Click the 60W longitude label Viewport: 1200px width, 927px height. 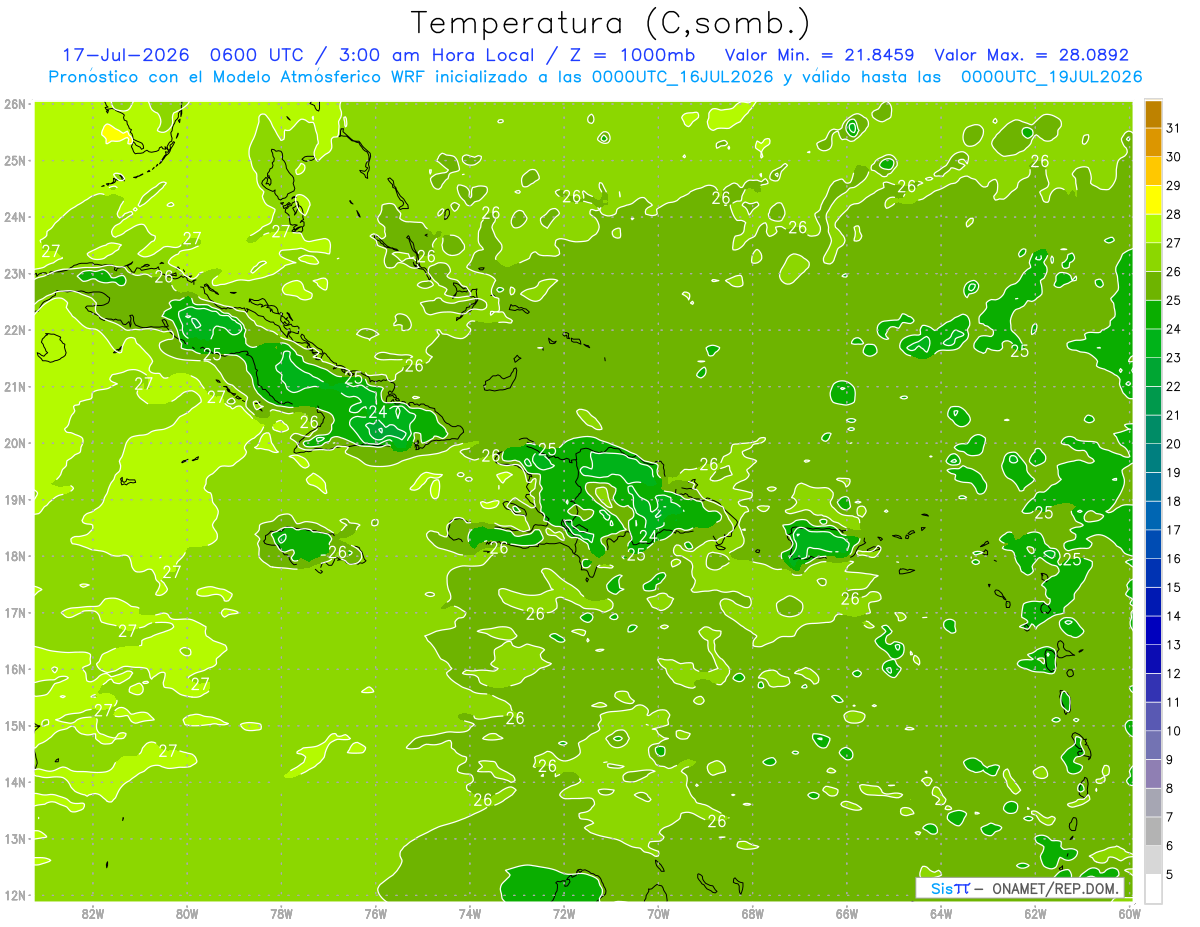click(1130, 913)
